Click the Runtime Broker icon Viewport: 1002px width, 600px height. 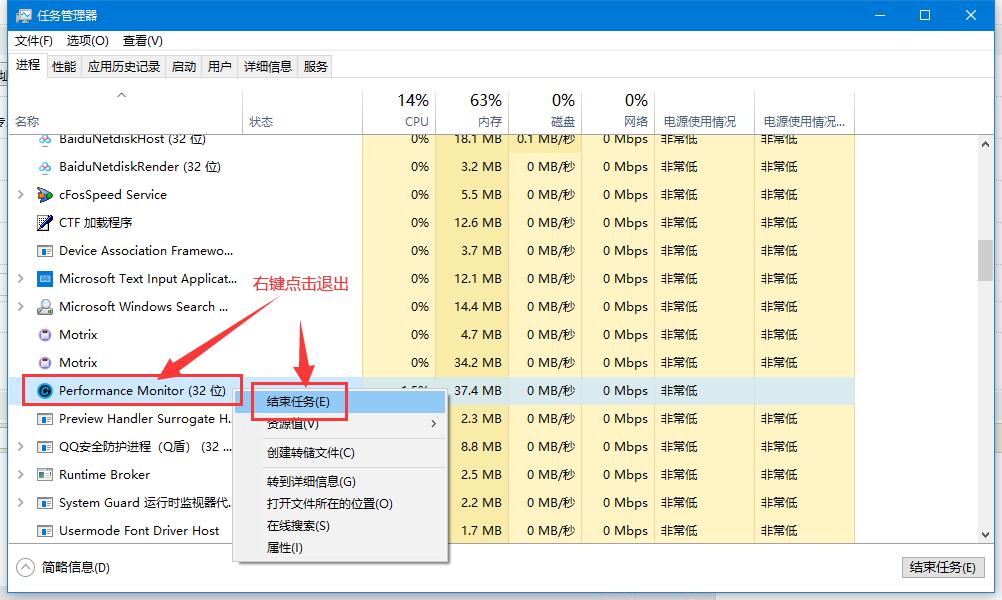45,475
